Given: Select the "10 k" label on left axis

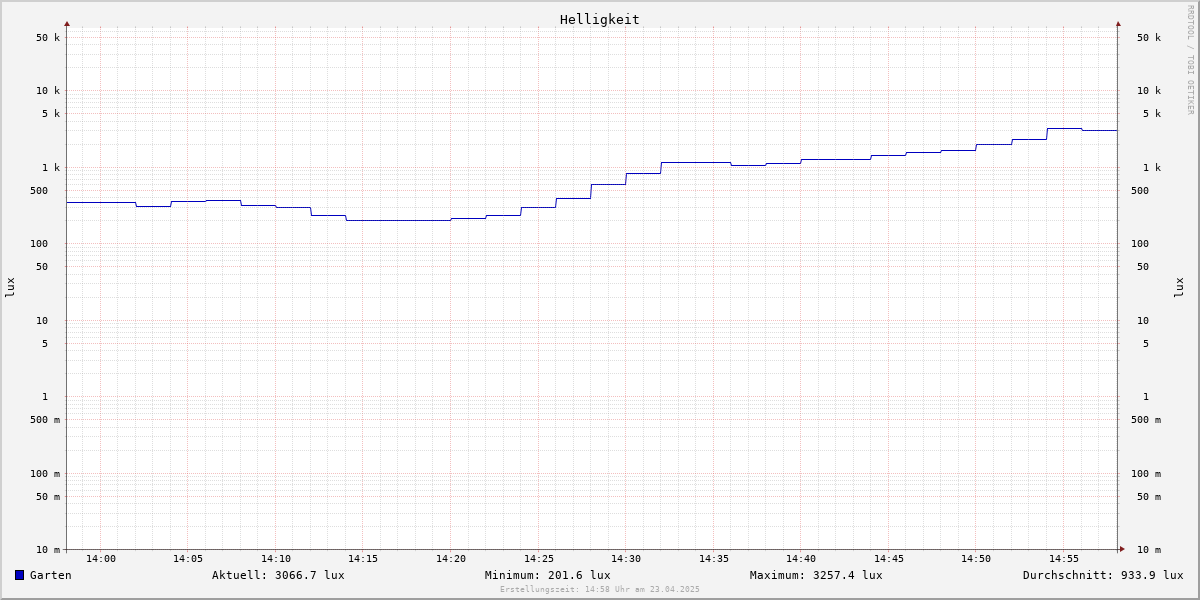Looking at the screenshot, I should (x=48, y=91).
